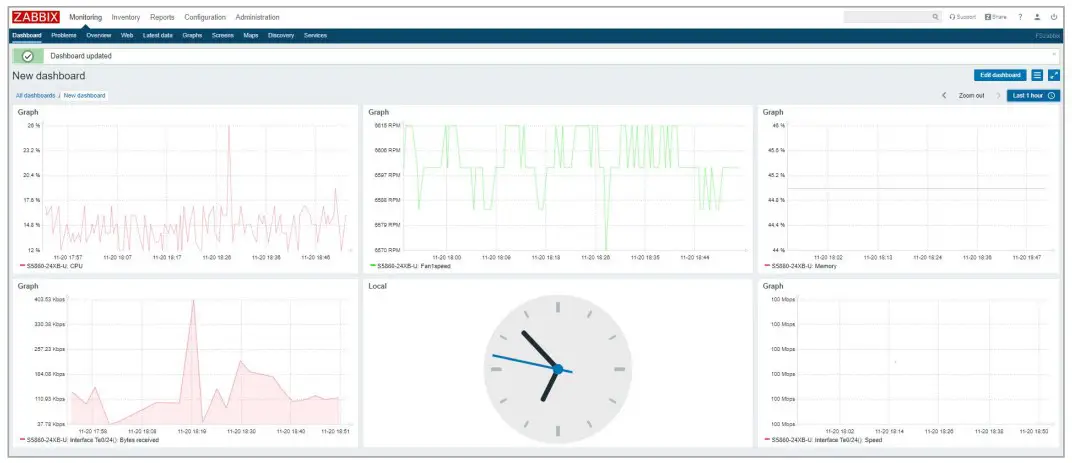Click the CPU graph spike peak
Screen dimensions: 1072x463
229,128
